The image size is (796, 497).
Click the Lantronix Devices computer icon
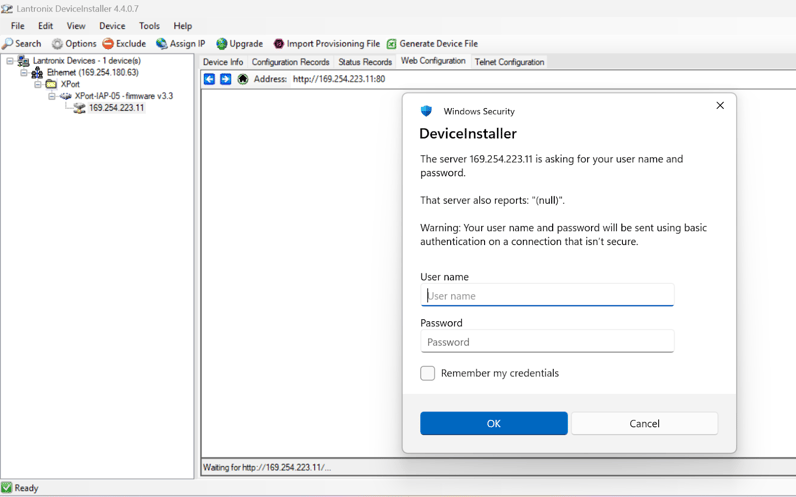[23, 61]
